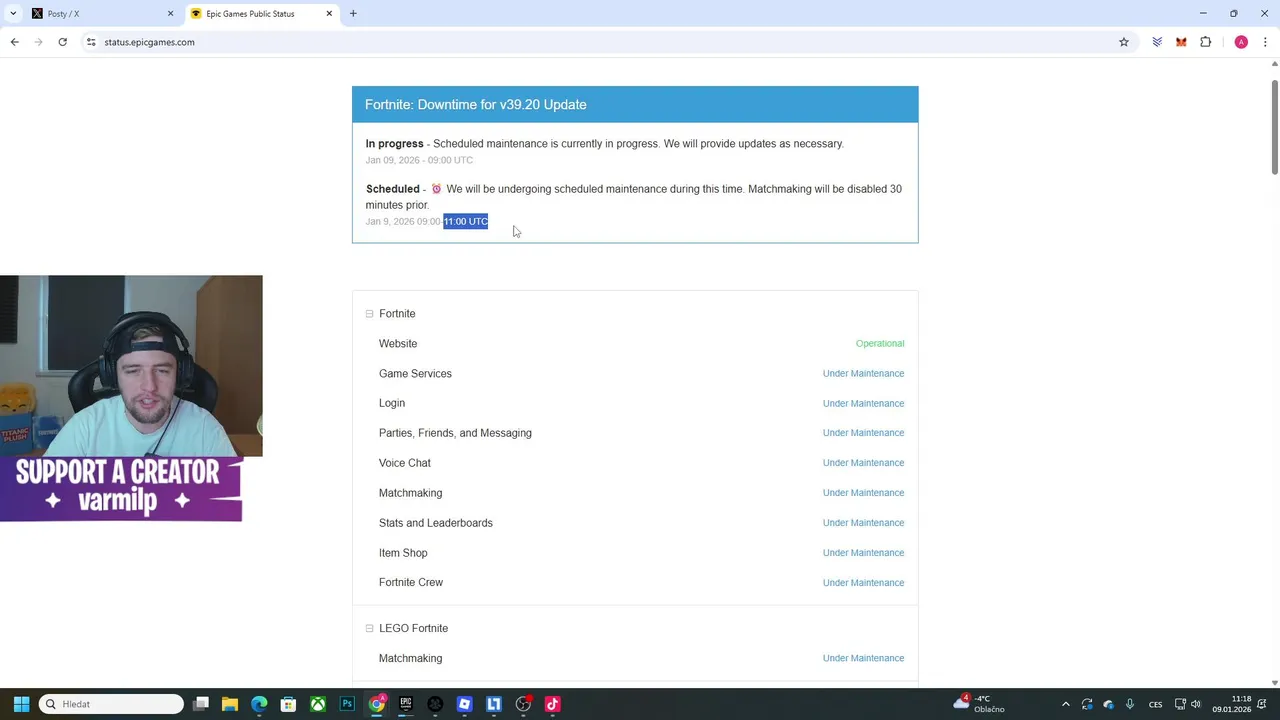Show hidden system tray icons chevron
This screenshot has height=720, width=1280.
point(1065,704)
